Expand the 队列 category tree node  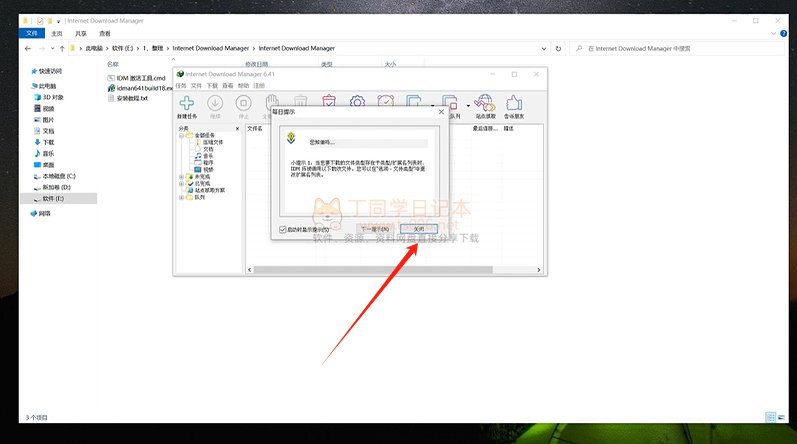click(x=181, y=197)
